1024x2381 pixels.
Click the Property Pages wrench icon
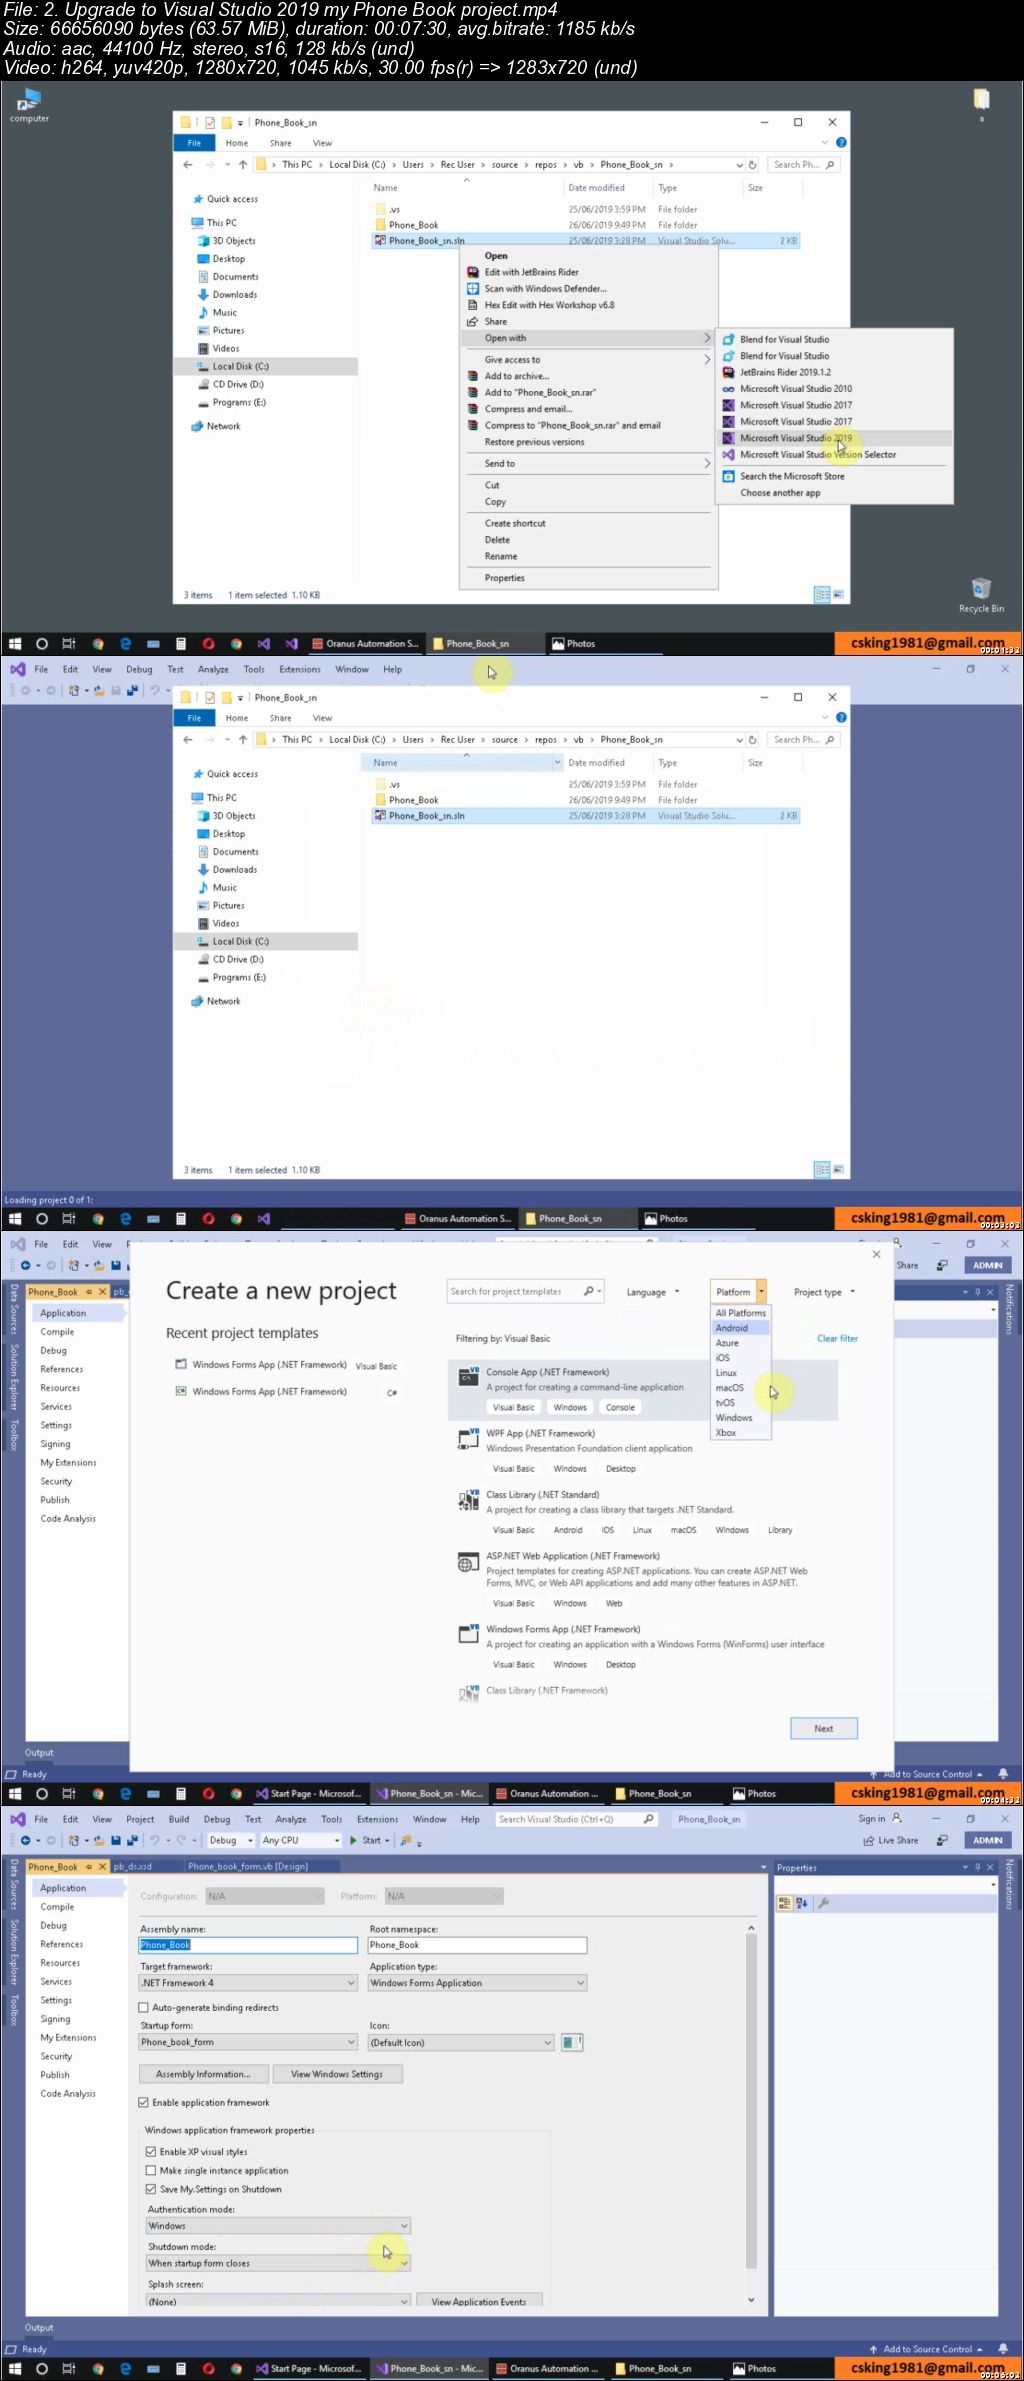click(823, 1903)
